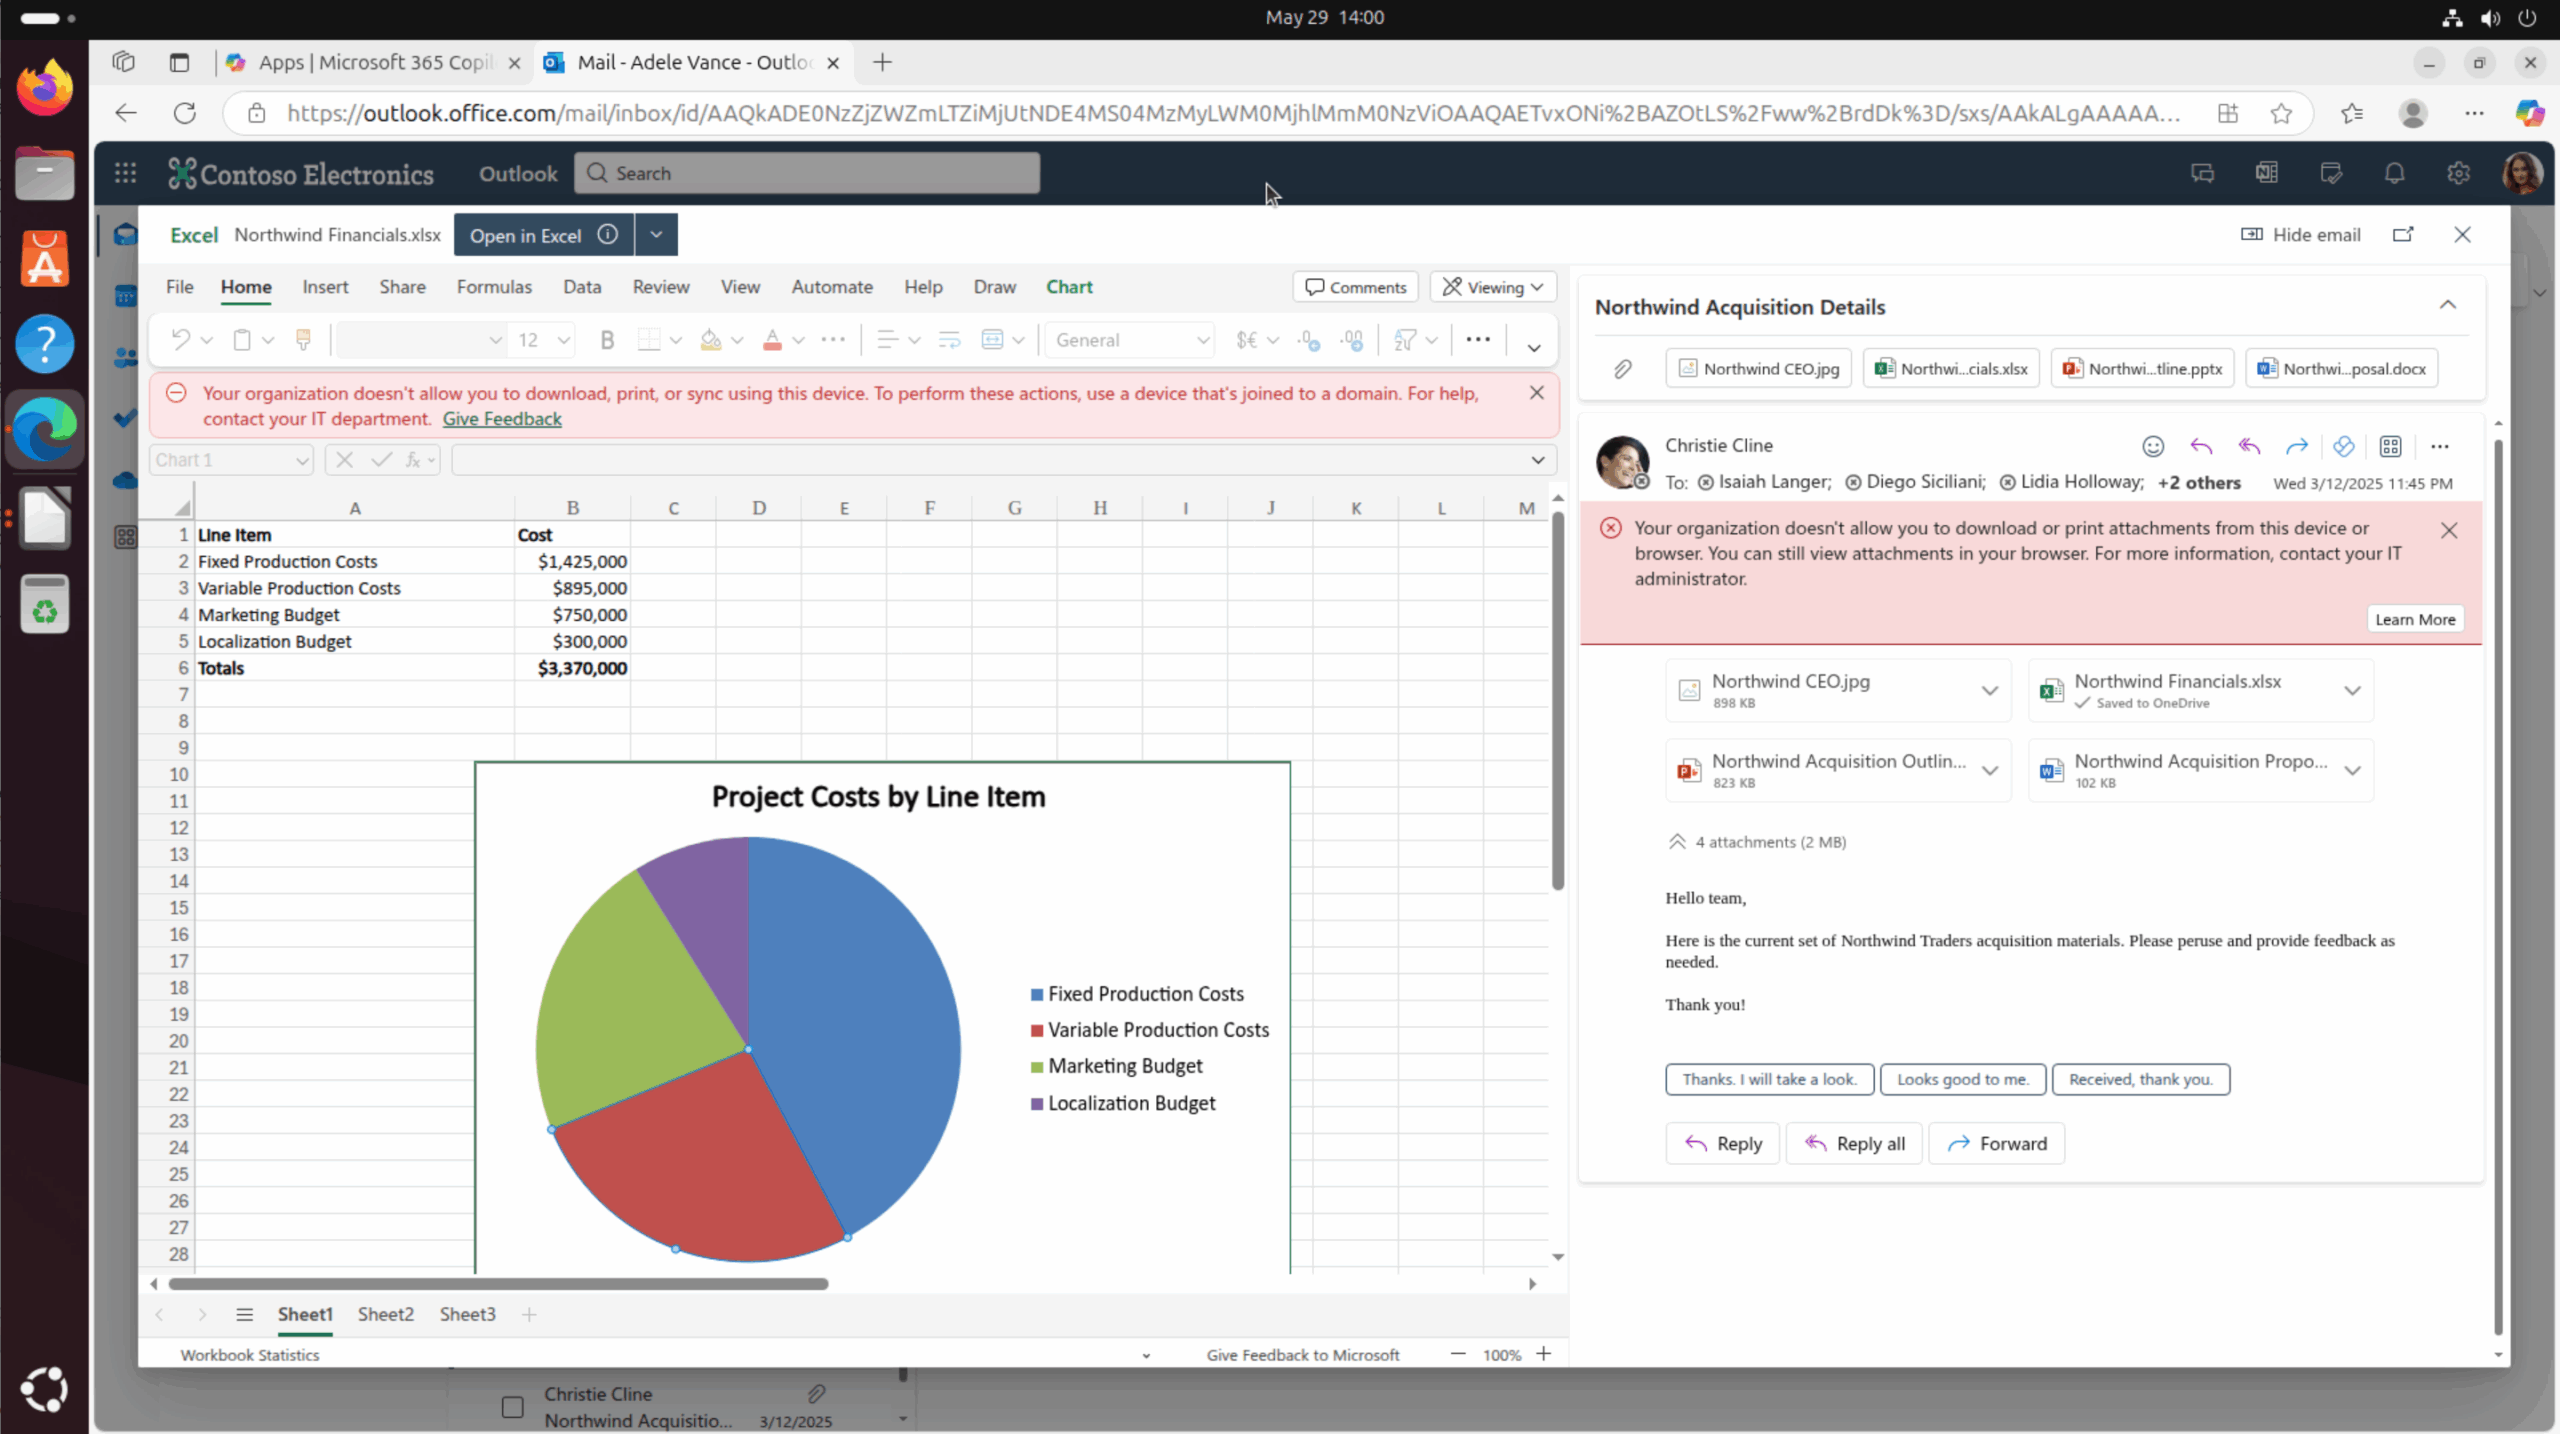
Task: Click the Reply arrow icon above the email
Action: 2203,446
